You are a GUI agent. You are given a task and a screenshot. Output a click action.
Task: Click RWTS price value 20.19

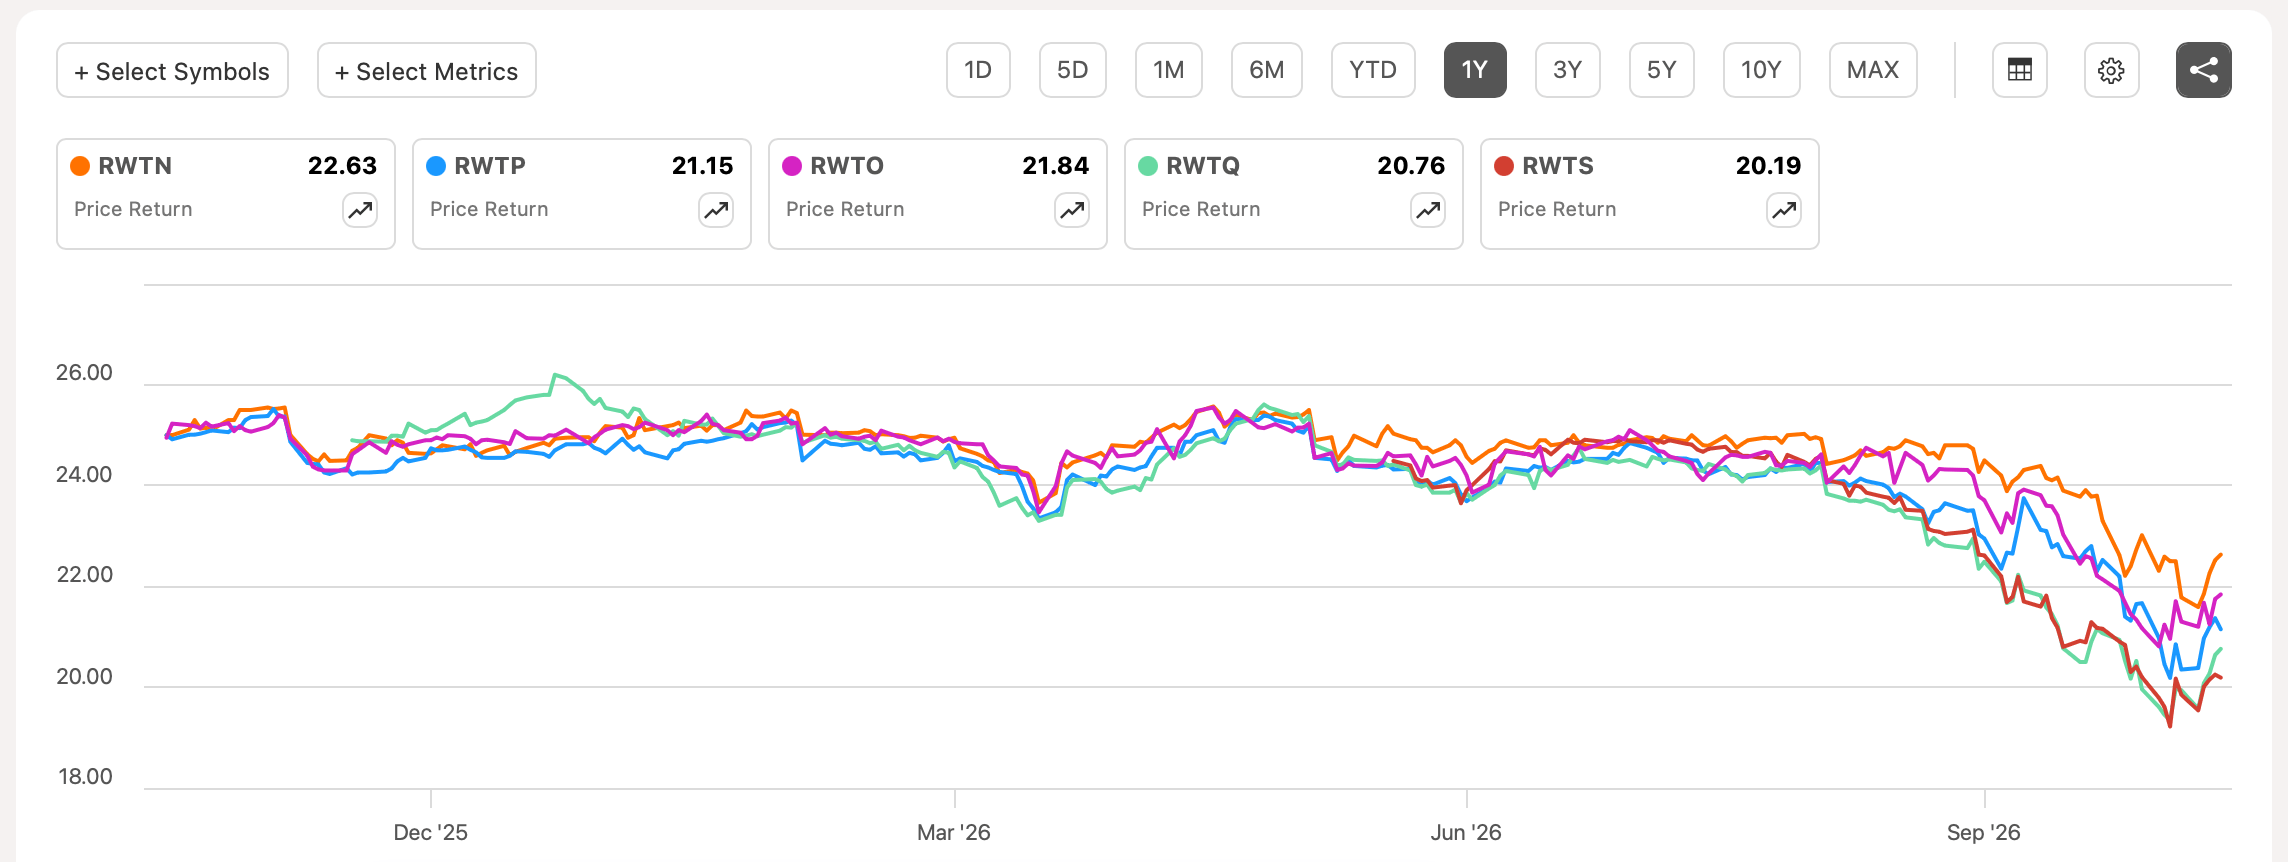[1768, 166]
